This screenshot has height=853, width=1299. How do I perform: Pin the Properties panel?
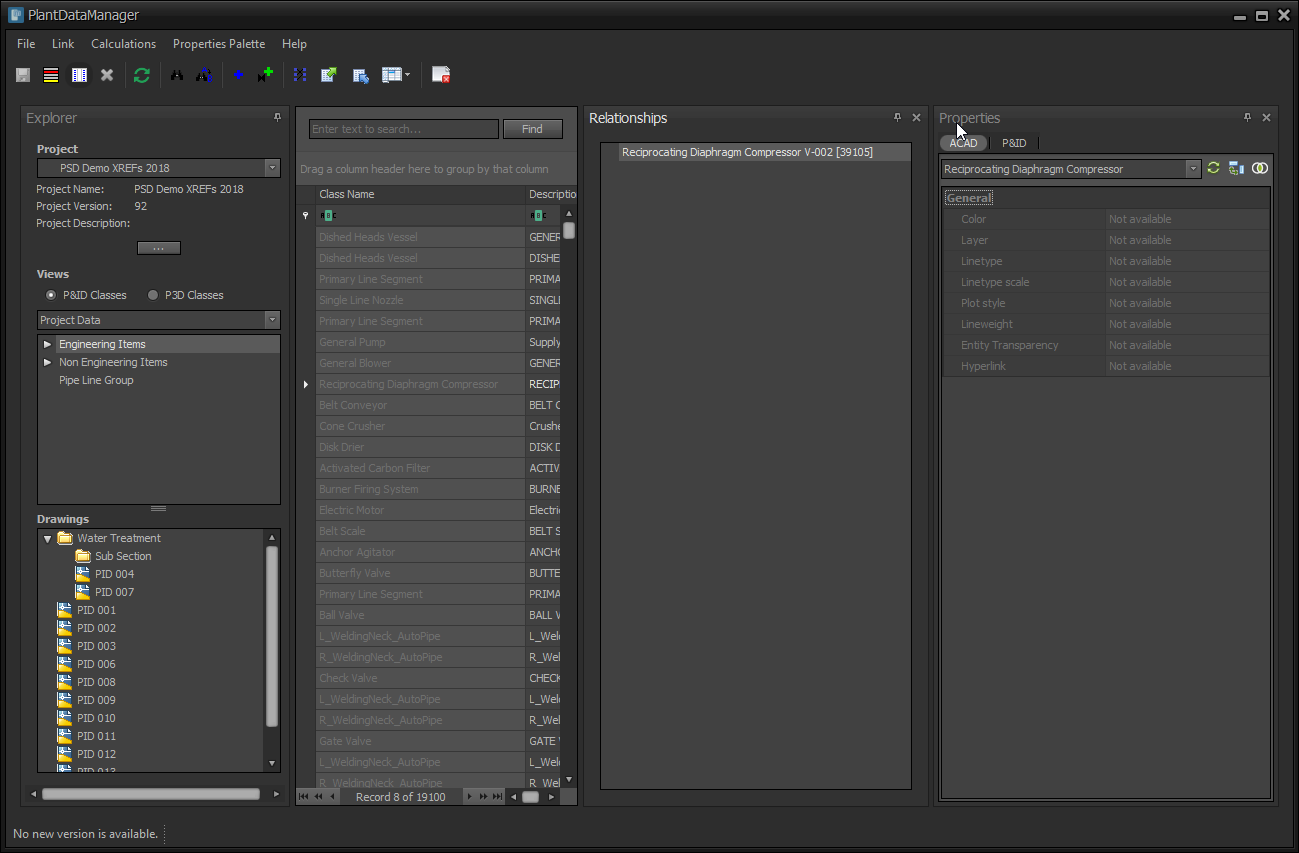point(1248,117)
